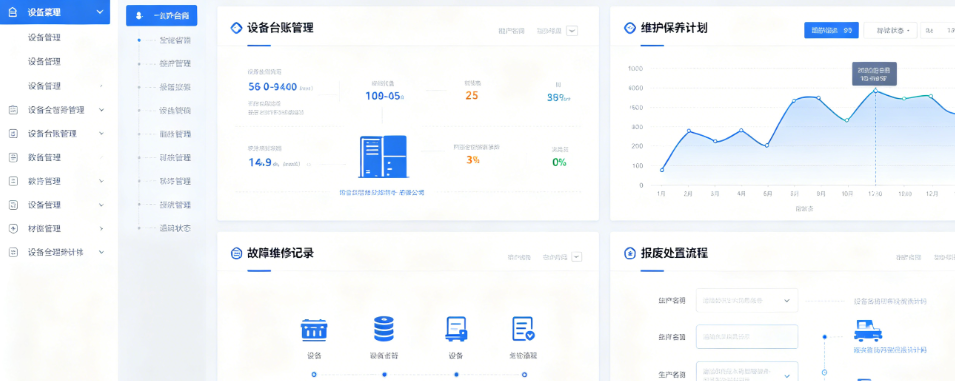Click the storefront icon in 故障维修记录 card

(x=314, y=330)
